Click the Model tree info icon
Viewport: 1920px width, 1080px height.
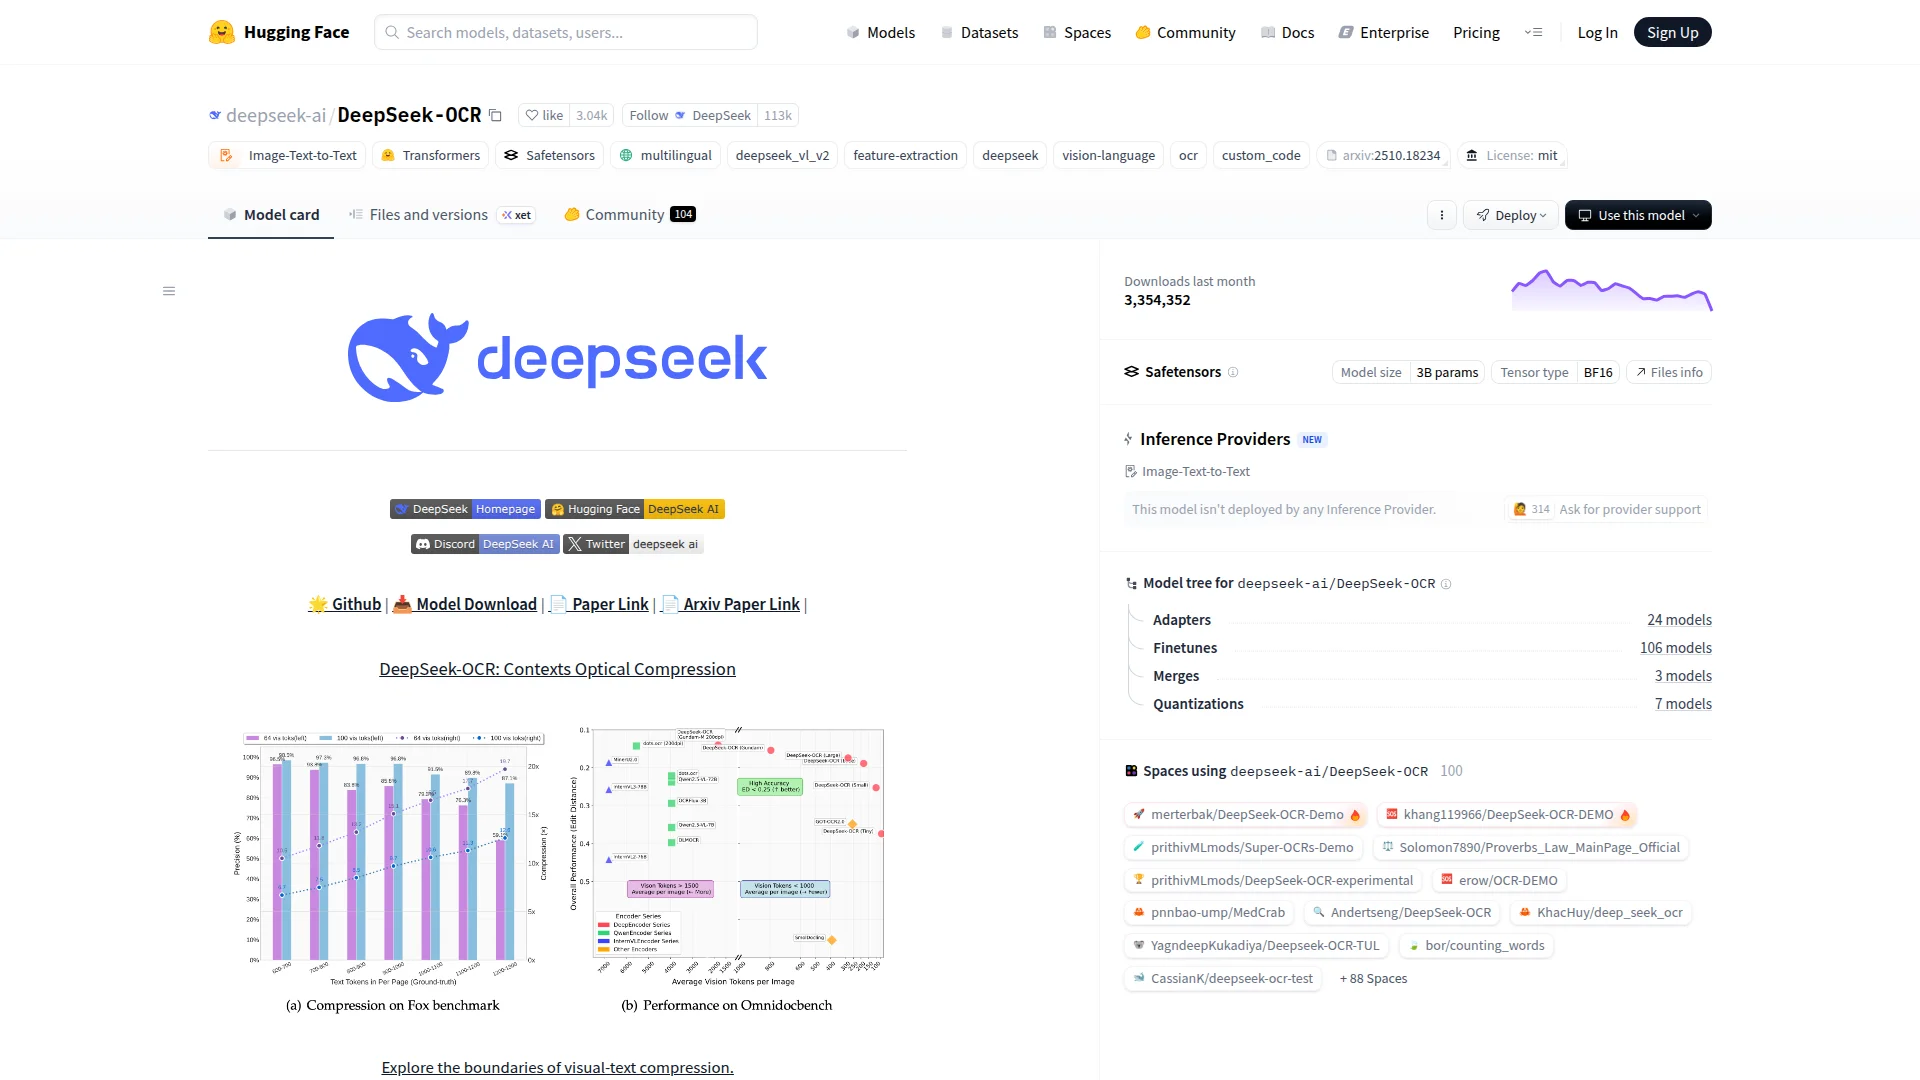click(x=1448, y=585)
